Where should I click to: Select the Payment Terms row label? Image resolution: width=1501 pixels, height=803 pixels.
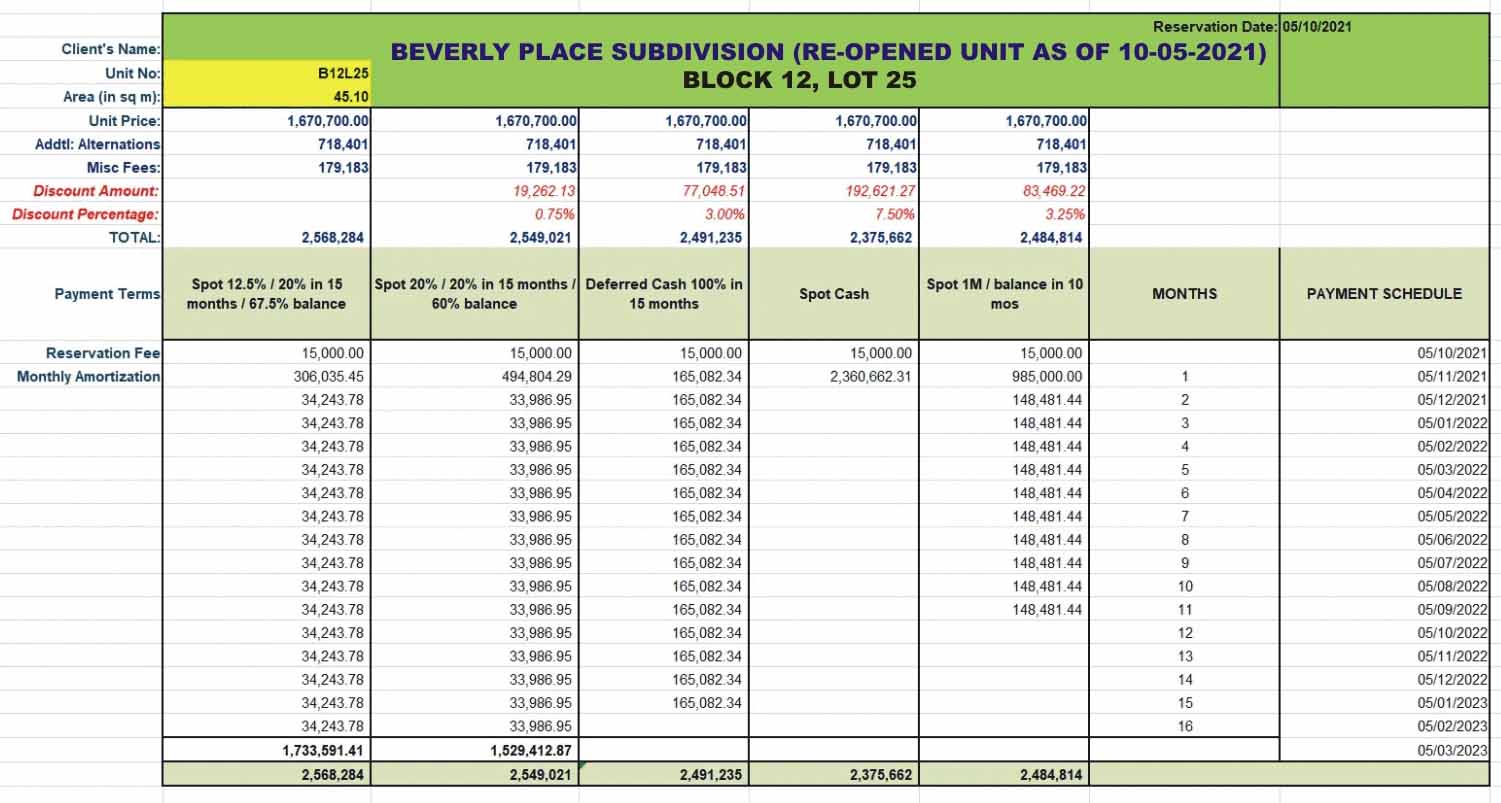107,294
